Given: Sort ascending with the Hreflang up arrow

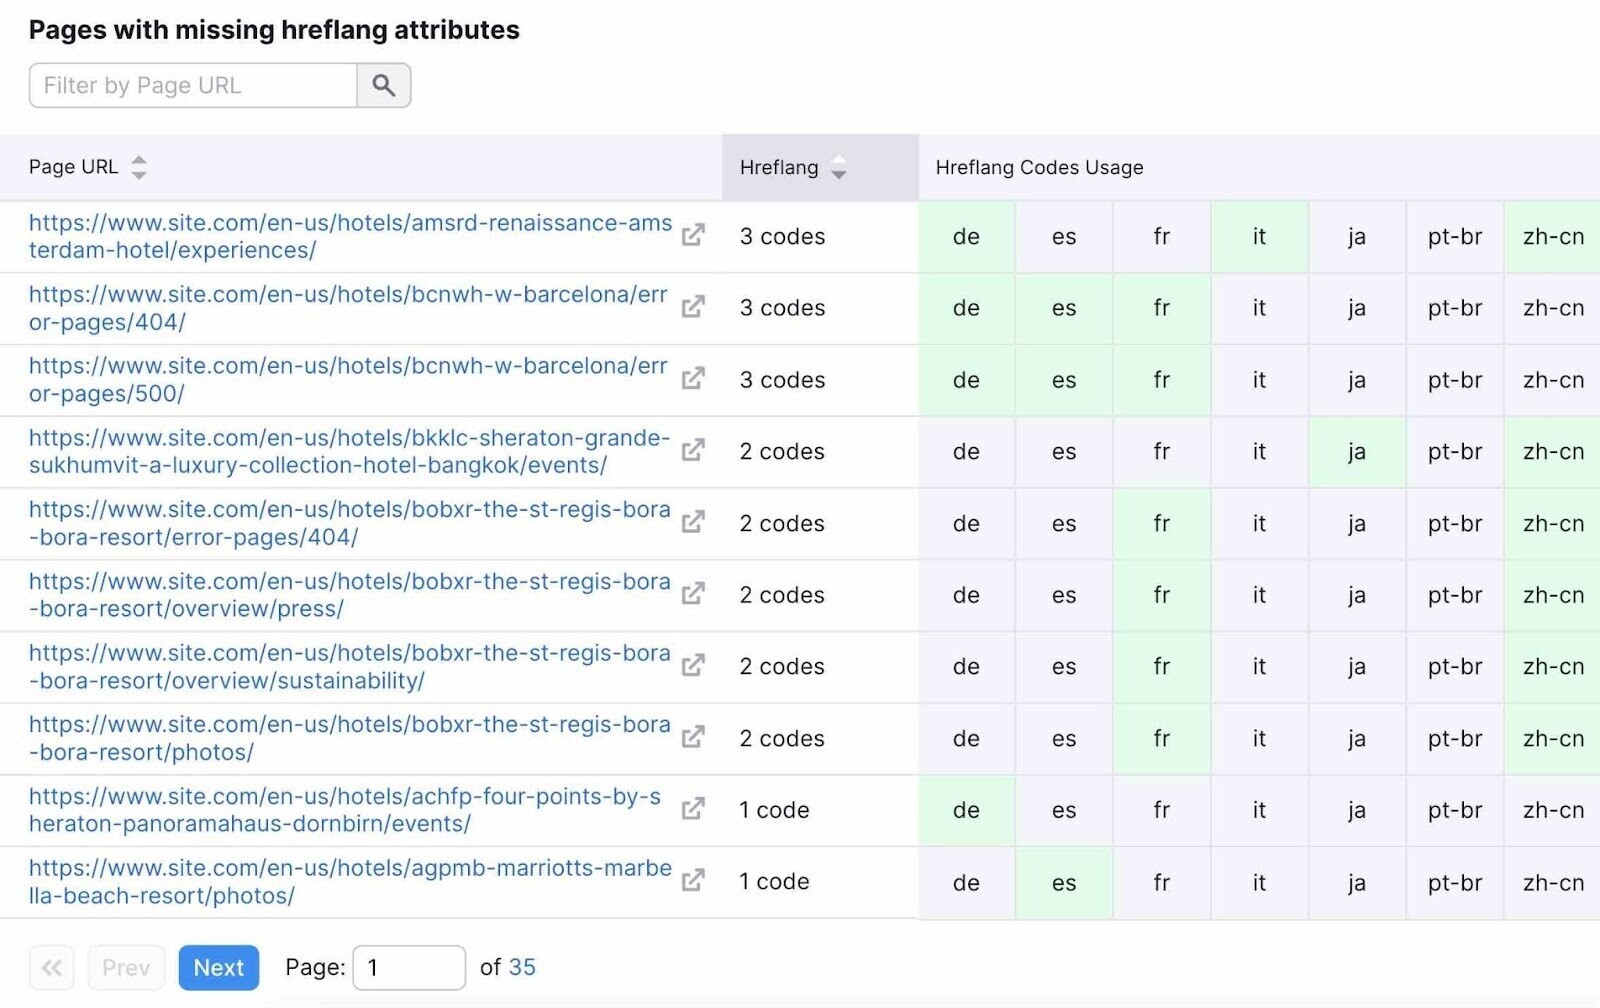Looking at the screenshot, I should tap(838, 161).
